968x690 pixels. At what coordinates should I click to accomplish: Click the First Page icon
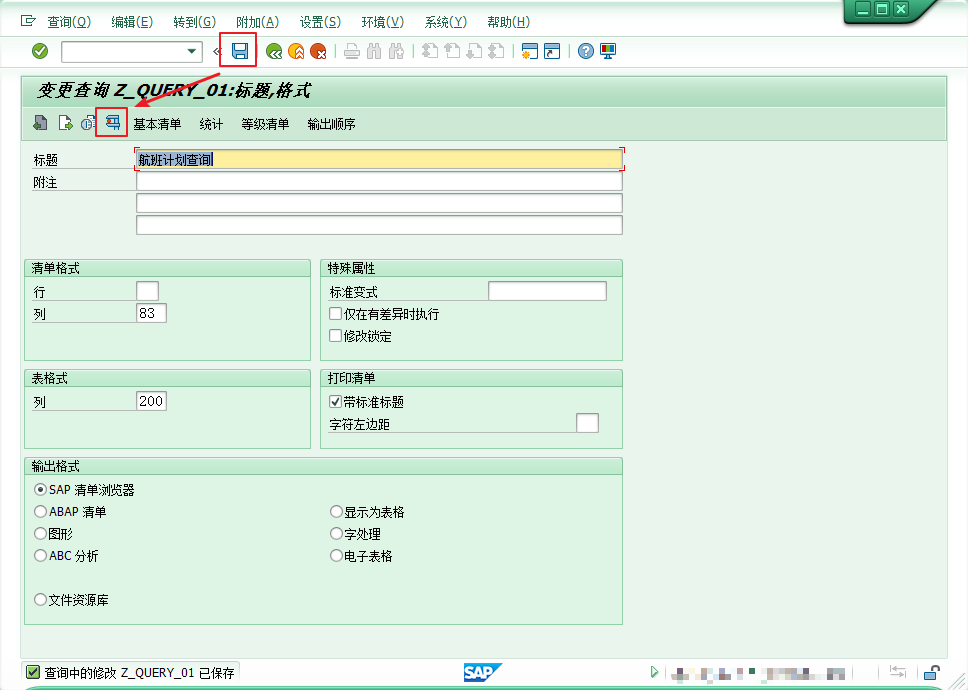coord(430,51)
